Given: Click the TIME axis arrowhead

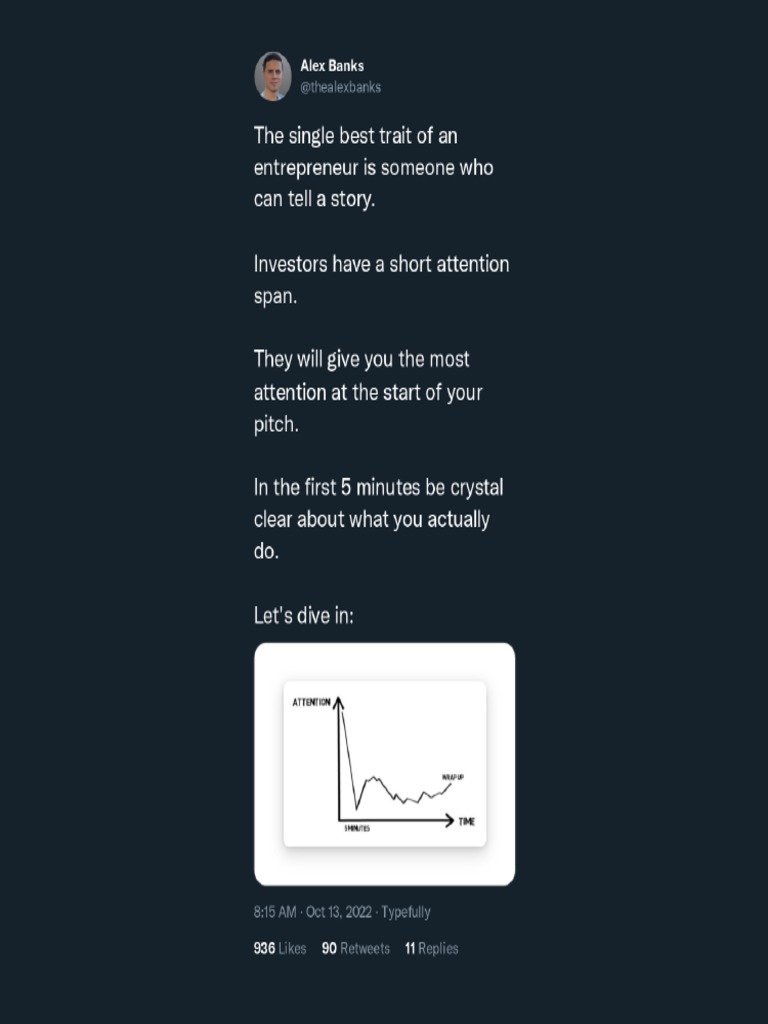Looking at the screenshot, I should coord(449,820).
